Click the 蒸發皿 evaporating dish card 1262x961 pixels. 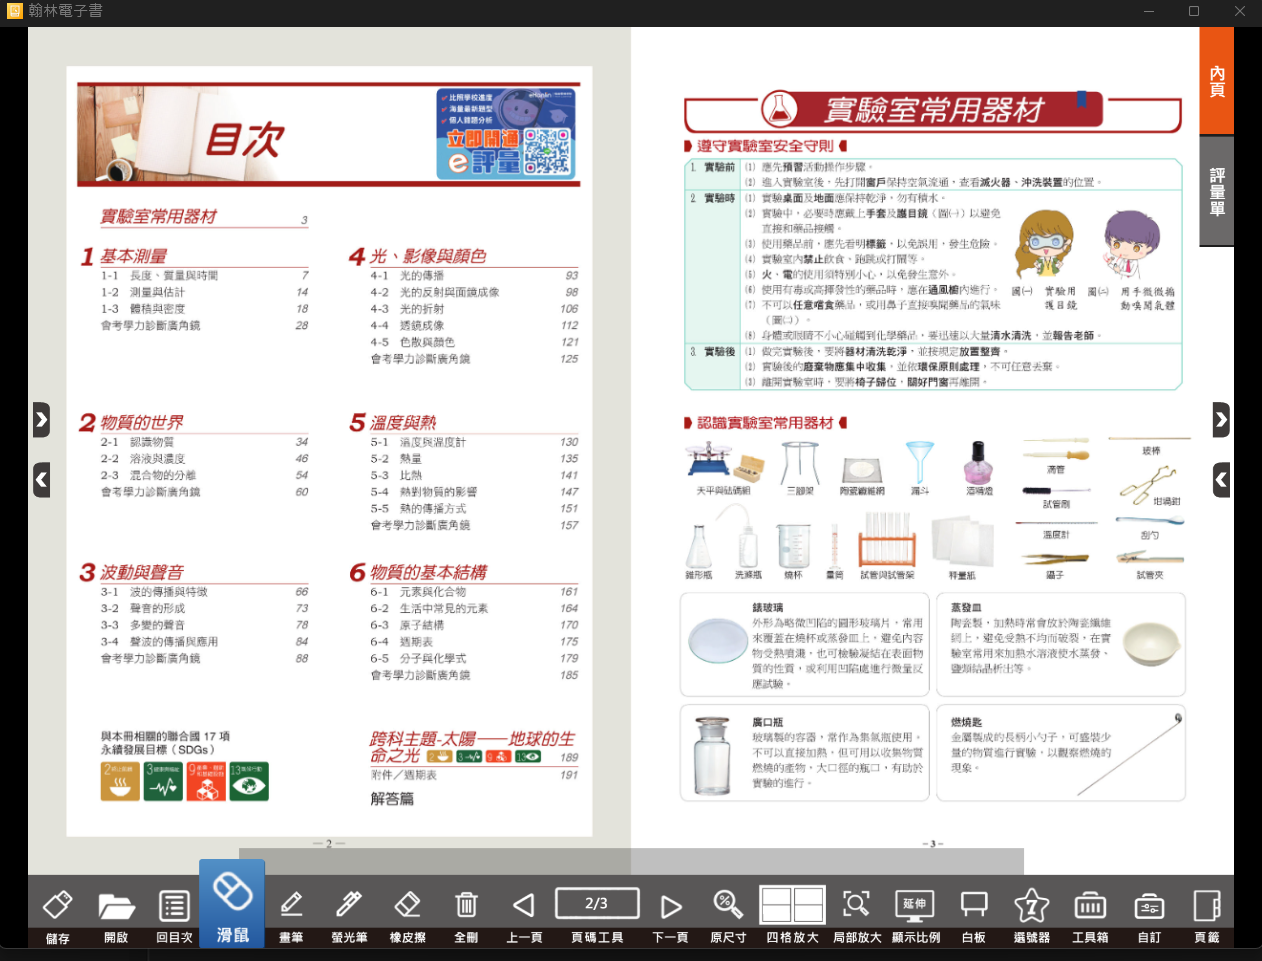1061,645
